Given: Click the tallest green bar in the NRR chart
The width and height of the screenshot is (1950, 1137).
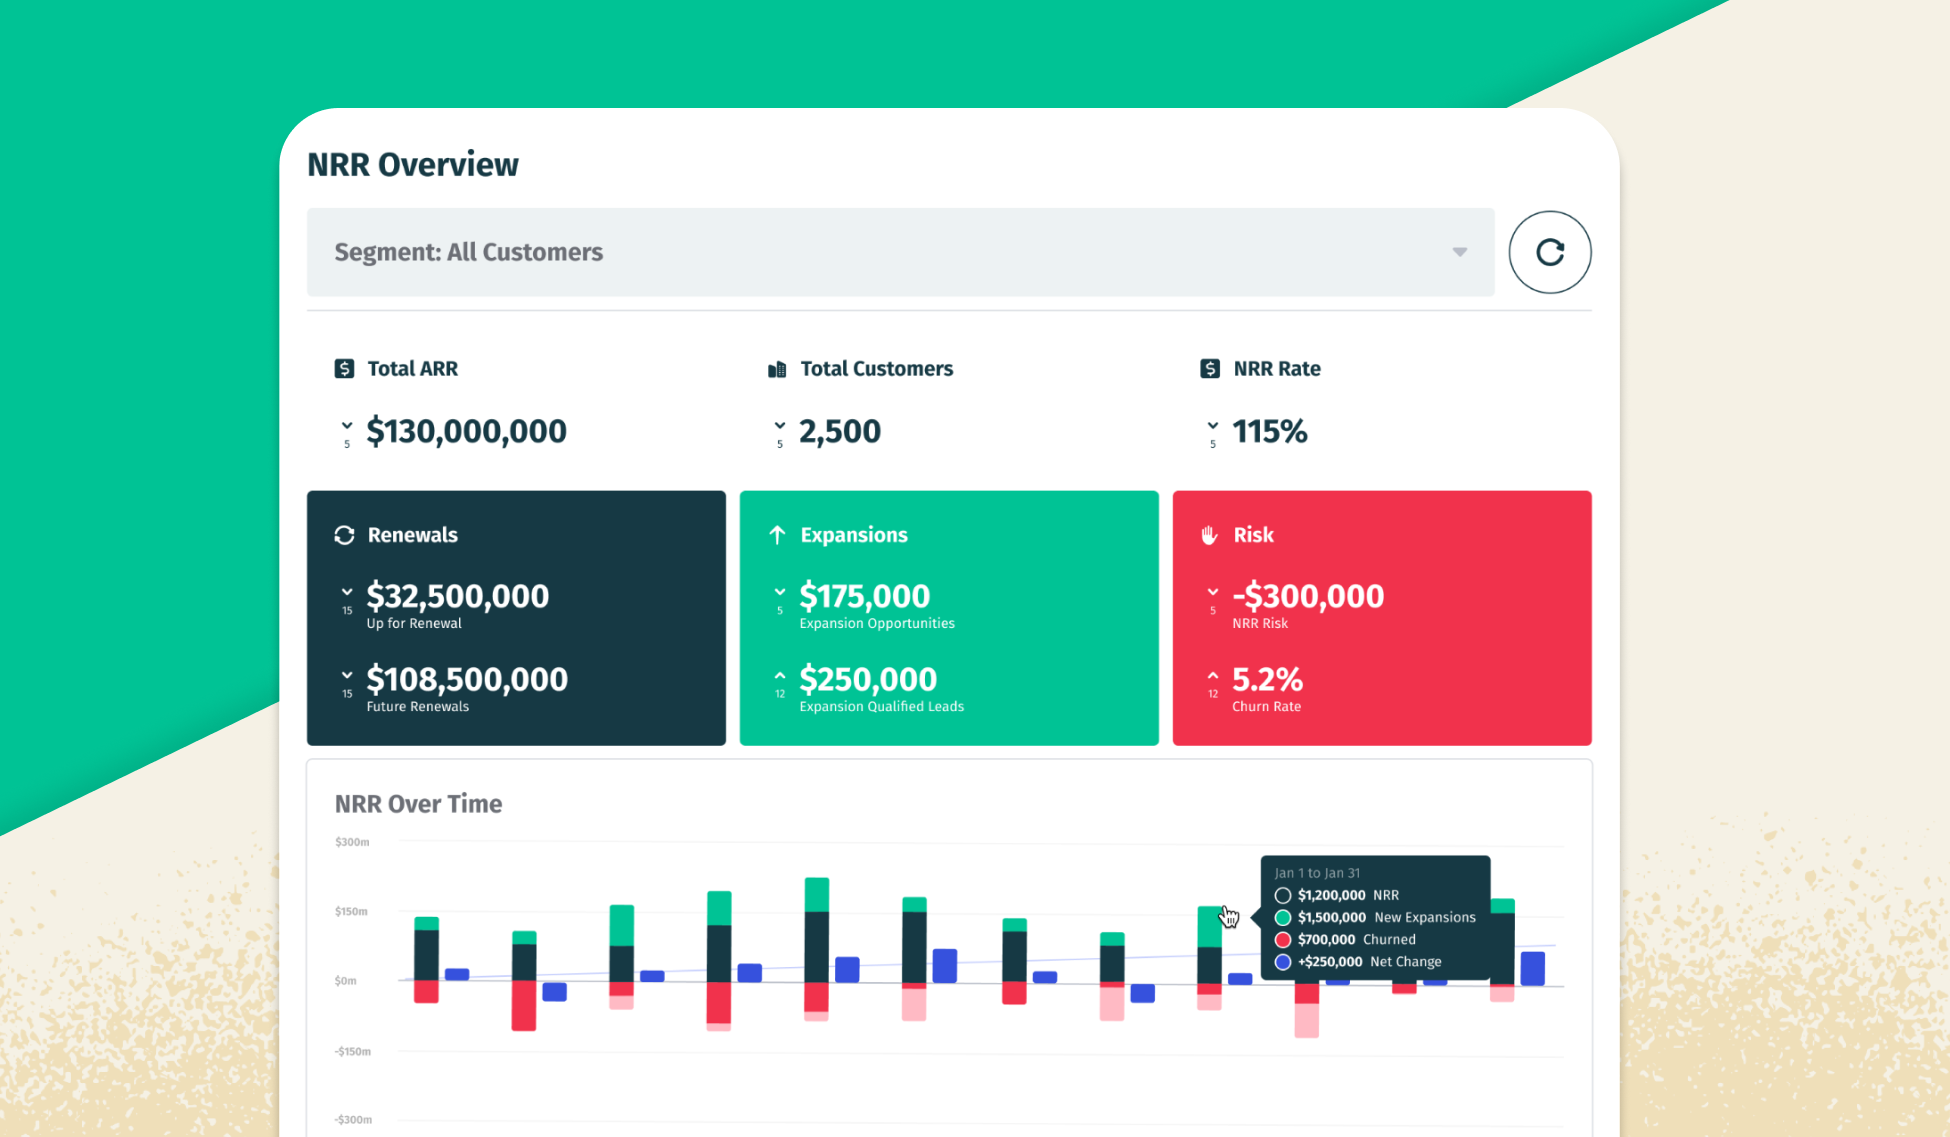Looking at the screenshot, I should [x=818, y=893].
